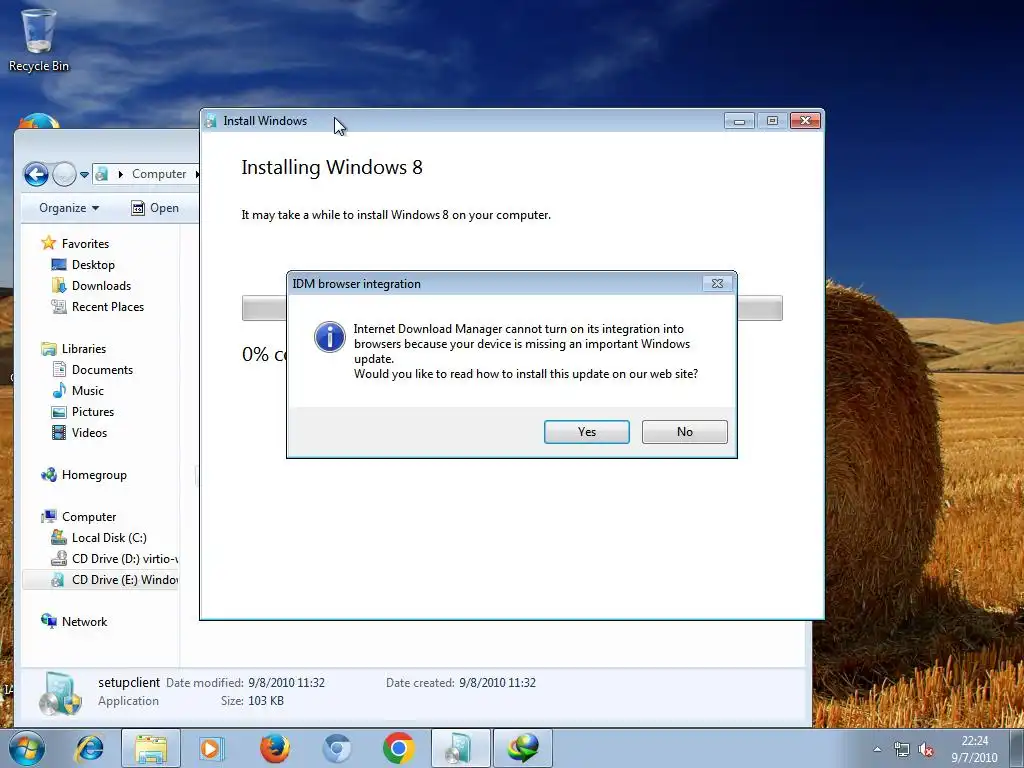The image size is (1024, 768).
Task: Launch Google Chrome from the taskbar
Action: [398, 748]
